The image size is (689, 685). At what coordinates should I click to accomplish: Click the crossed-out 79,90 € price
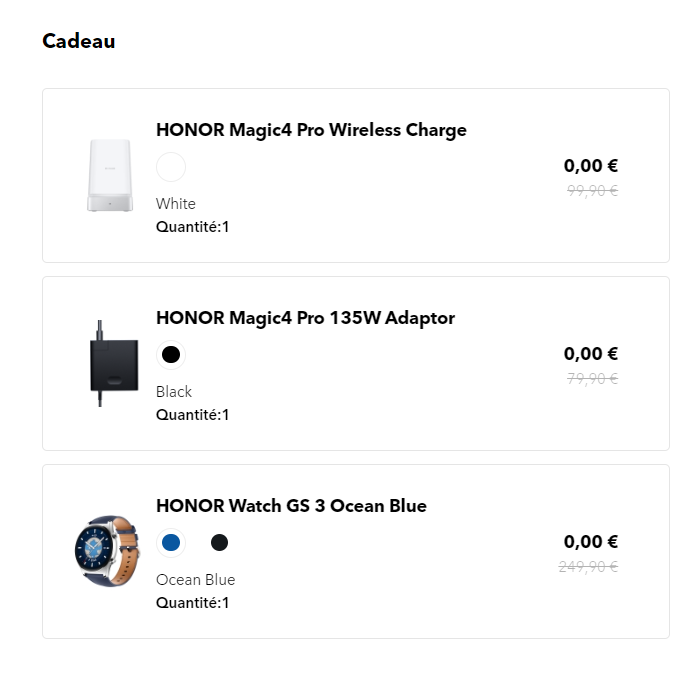click(x=592, y=379)
